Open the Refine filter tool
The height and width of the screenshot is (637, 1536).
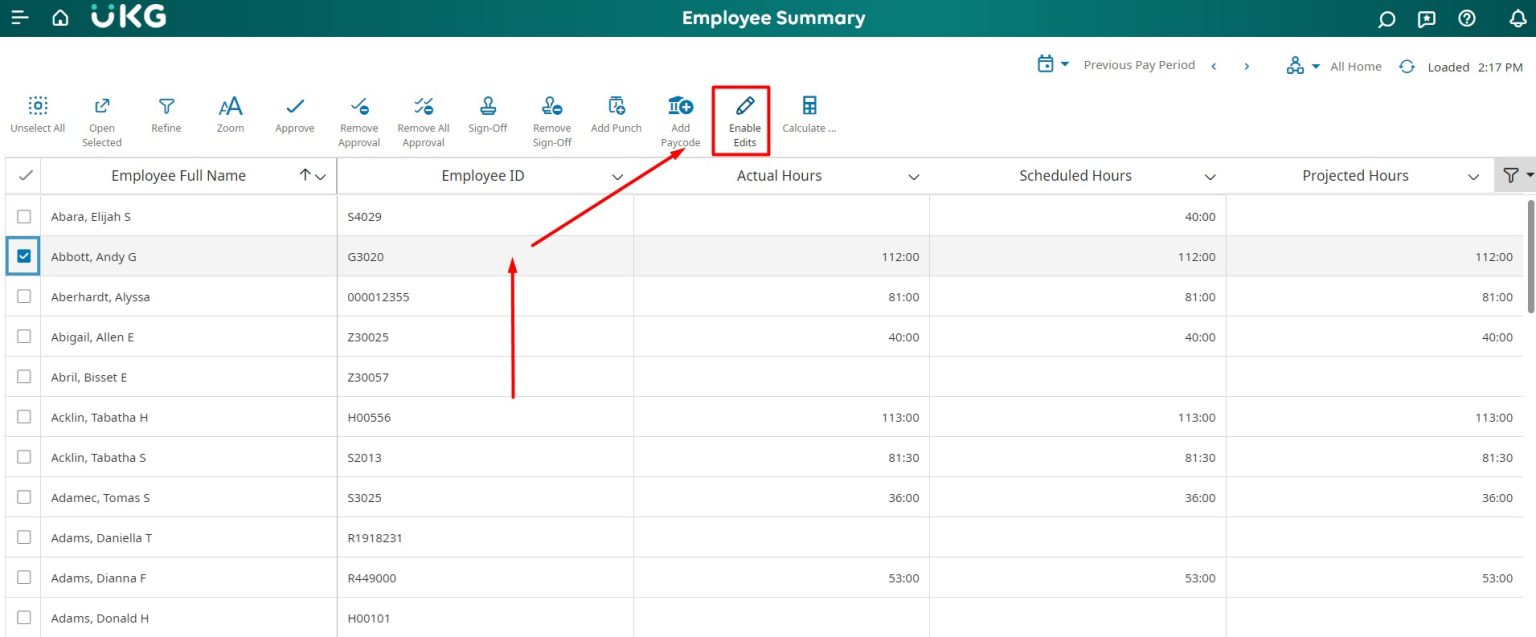[166, 113]
